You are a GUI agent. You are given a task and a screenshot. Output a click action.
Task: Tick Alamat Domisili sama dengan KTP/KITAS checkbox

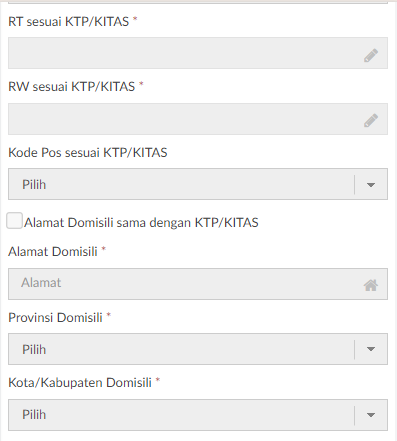(14, 221)
